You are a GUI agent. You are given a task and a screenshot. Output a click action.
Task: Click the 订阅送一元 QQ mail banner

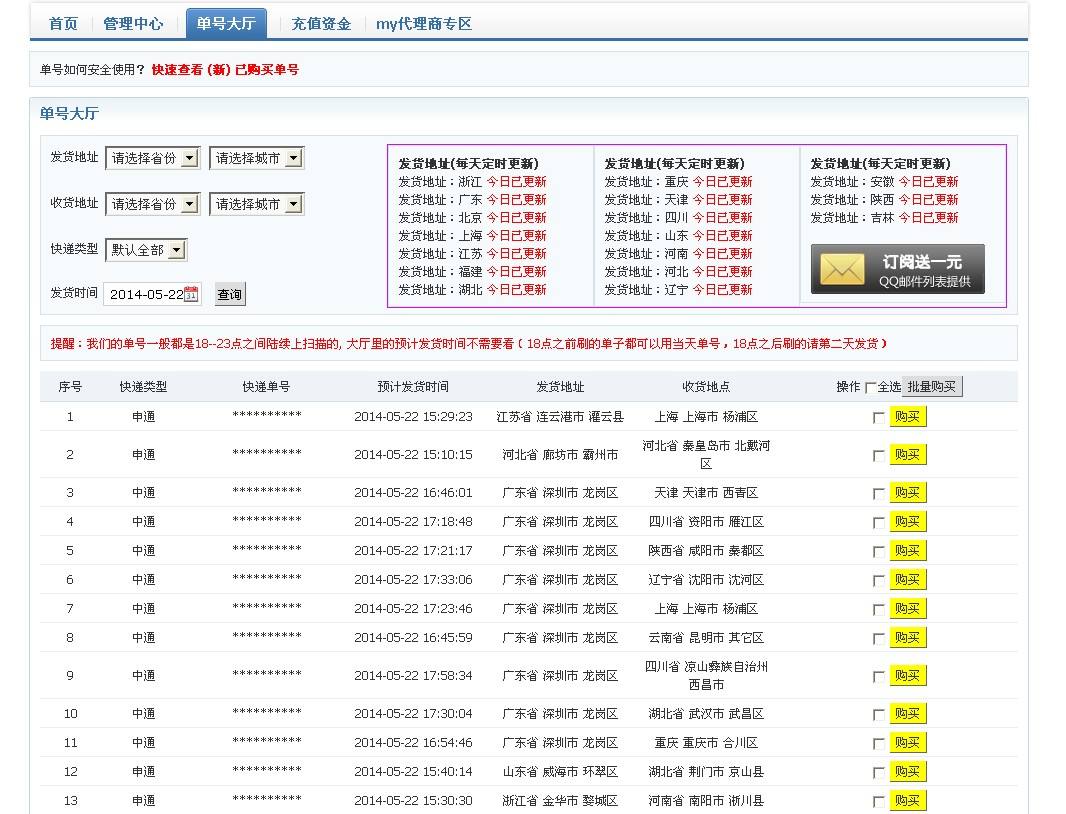tap(897, 269)
